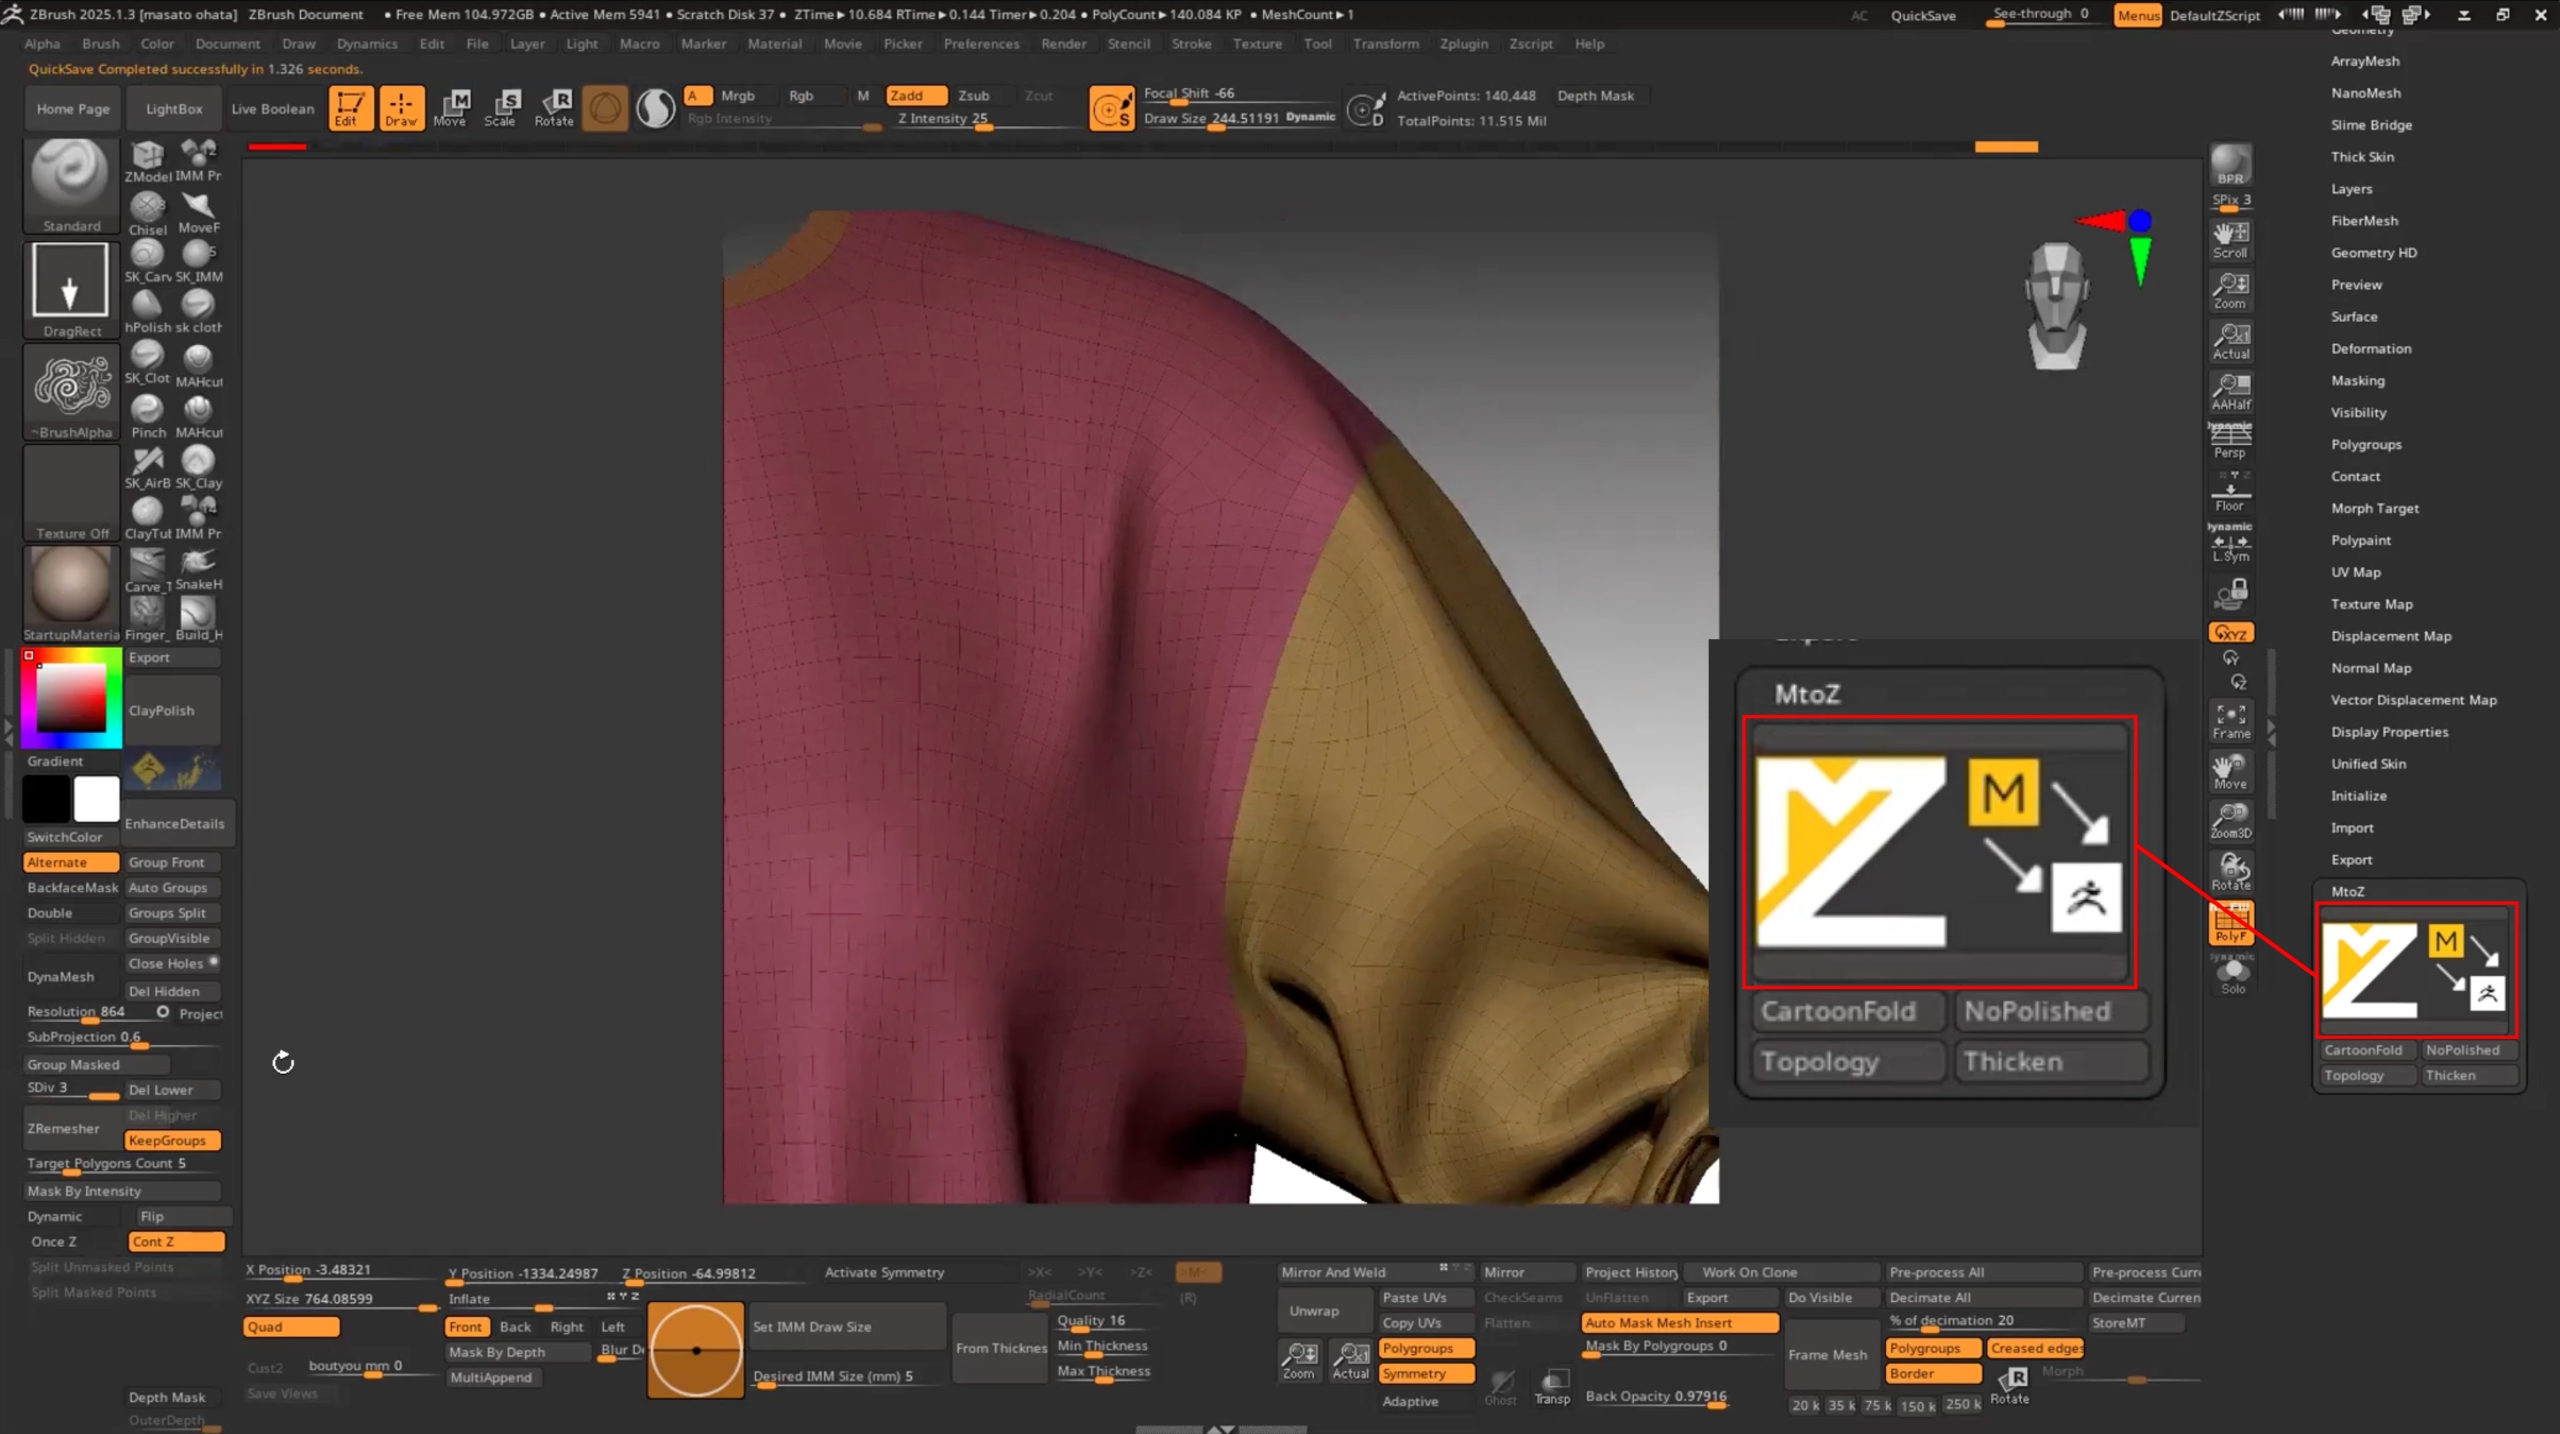This screenshot has width=2560, height=1434.
Task: Open the Zplugin menu
Action: tap(1463, 44)
